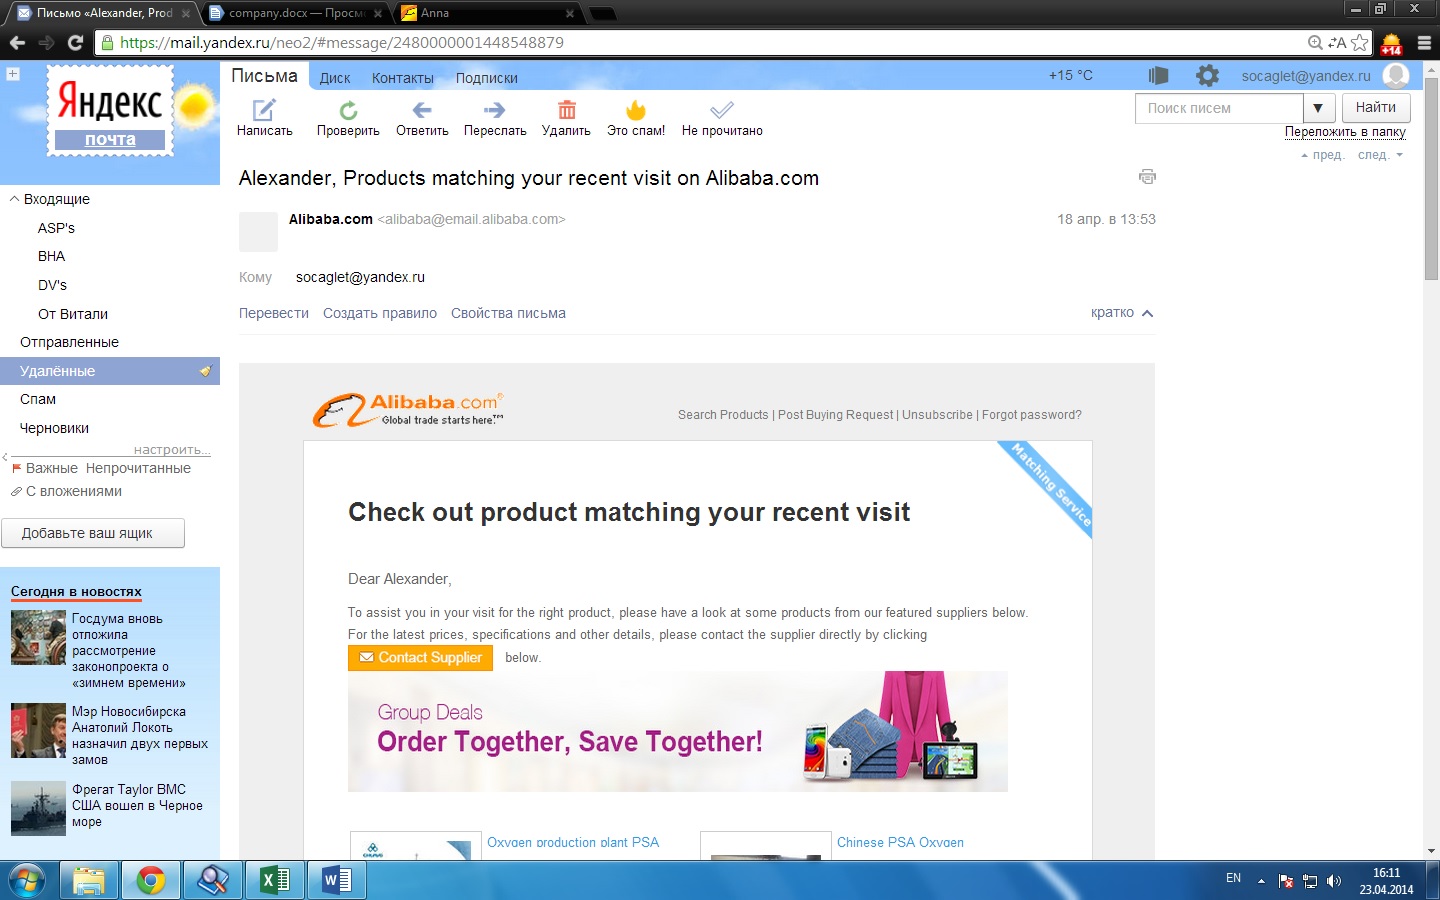The width and height of the screenshot is (1440, 900).
Task: Click the Переслать forward arrow
Action: pos(494,110)
